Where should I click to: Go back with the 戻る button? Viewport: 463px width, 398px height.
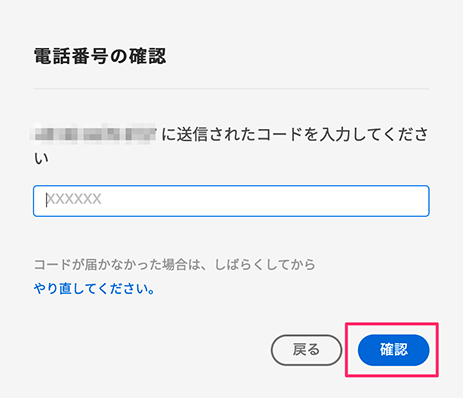coord(306,350)
